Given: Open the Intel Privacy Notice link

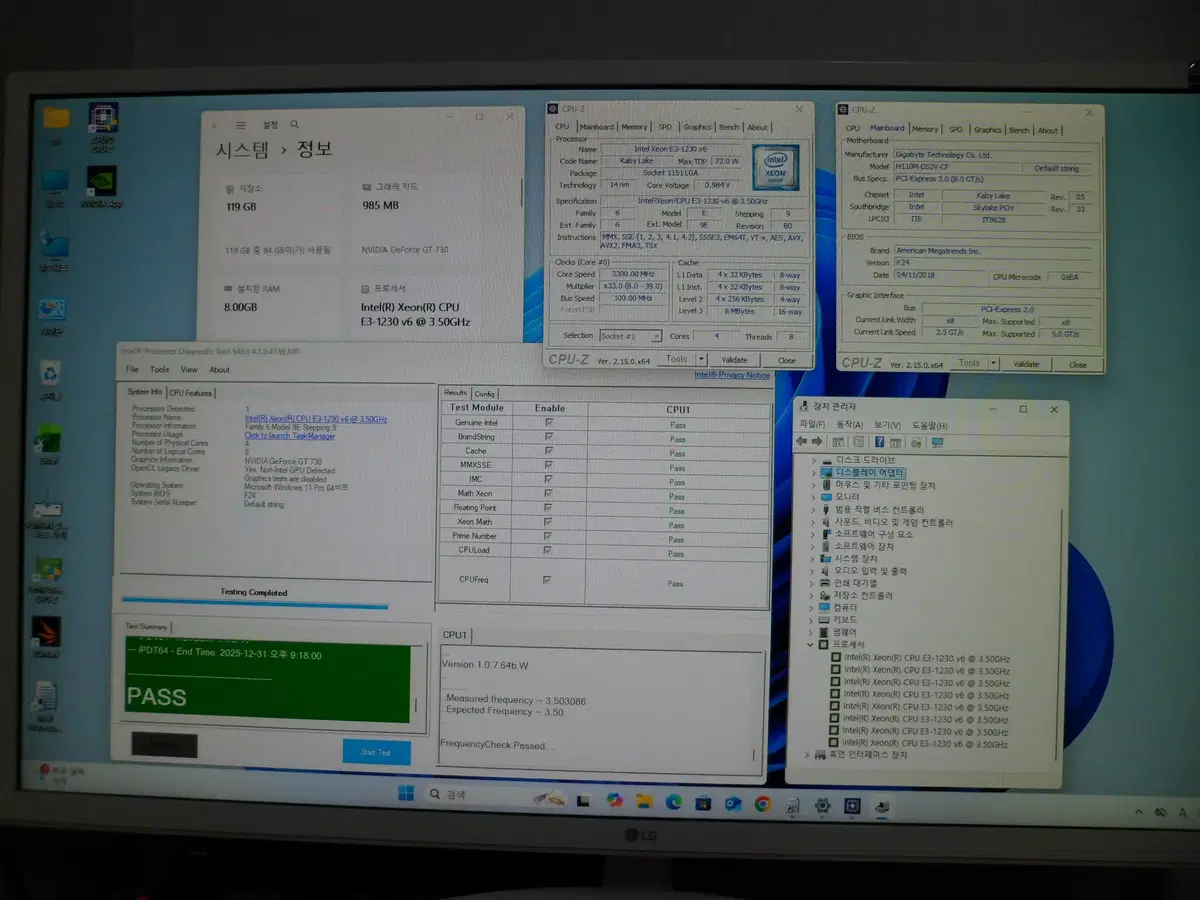Looking at the screenshot, I should click(732, 375).
